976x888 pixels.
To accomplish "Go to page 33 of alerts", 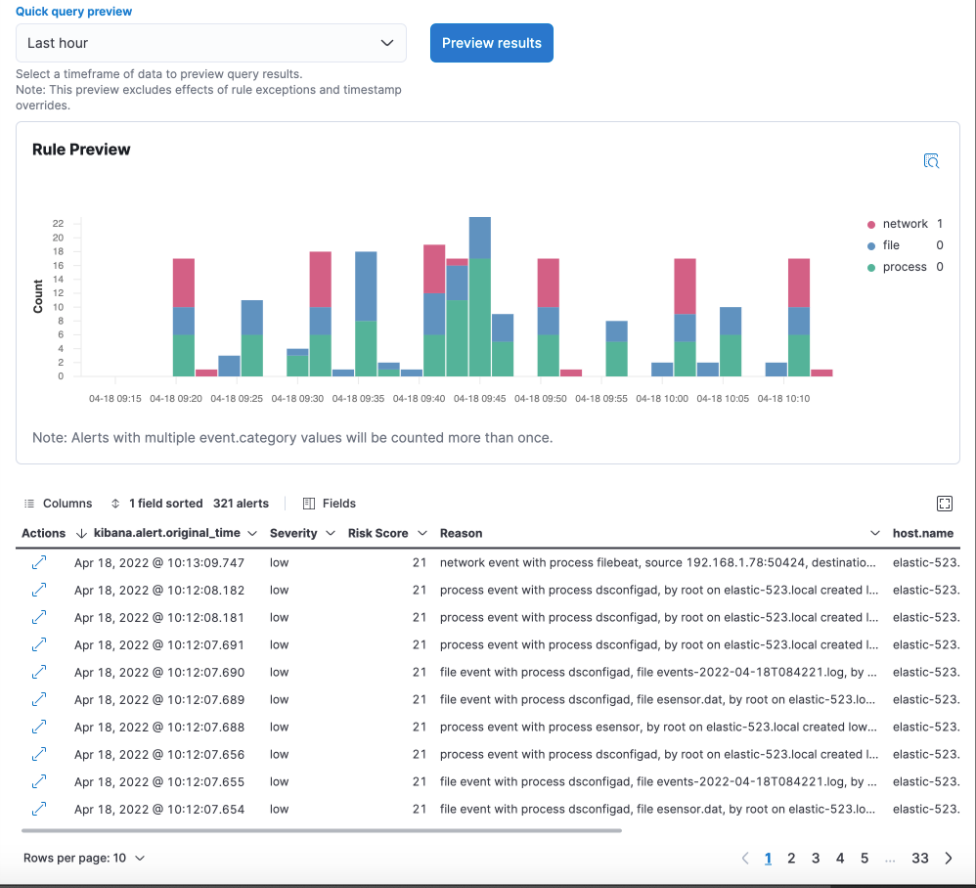I will tap(920, 858).
